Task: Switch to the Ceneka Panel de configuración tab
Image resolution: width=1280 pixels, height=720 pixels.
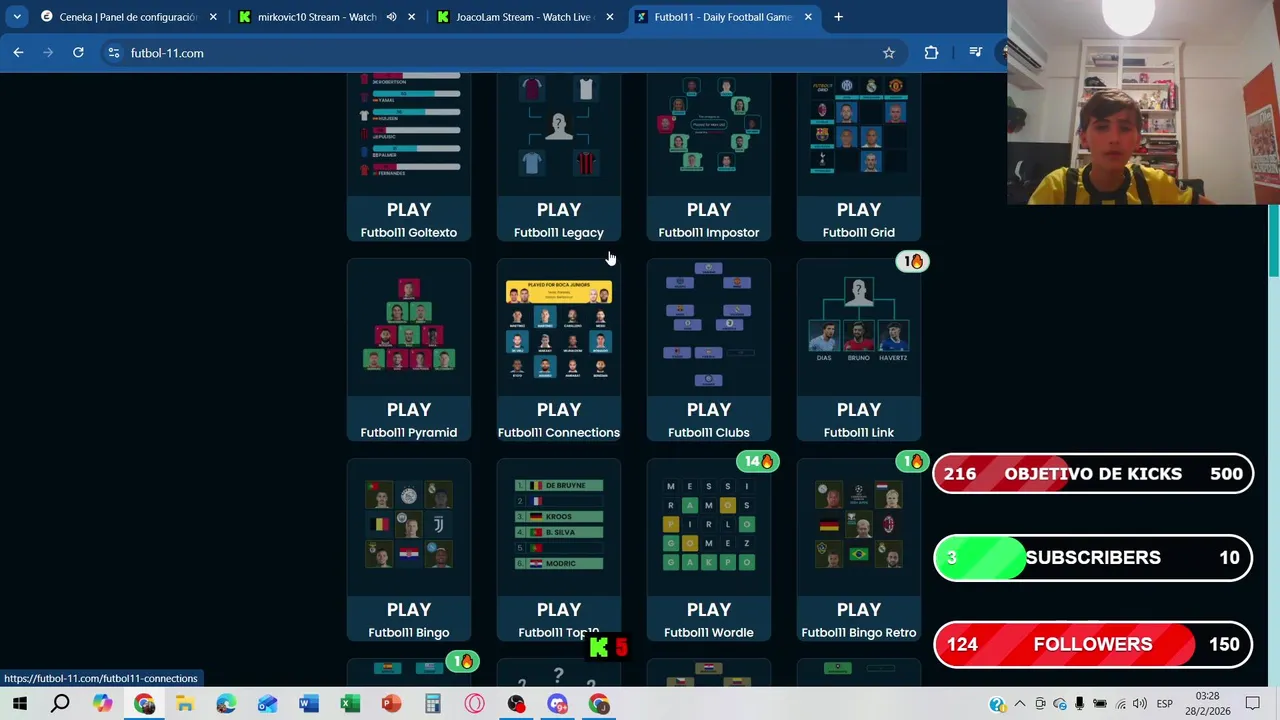Action: [128, 17]
